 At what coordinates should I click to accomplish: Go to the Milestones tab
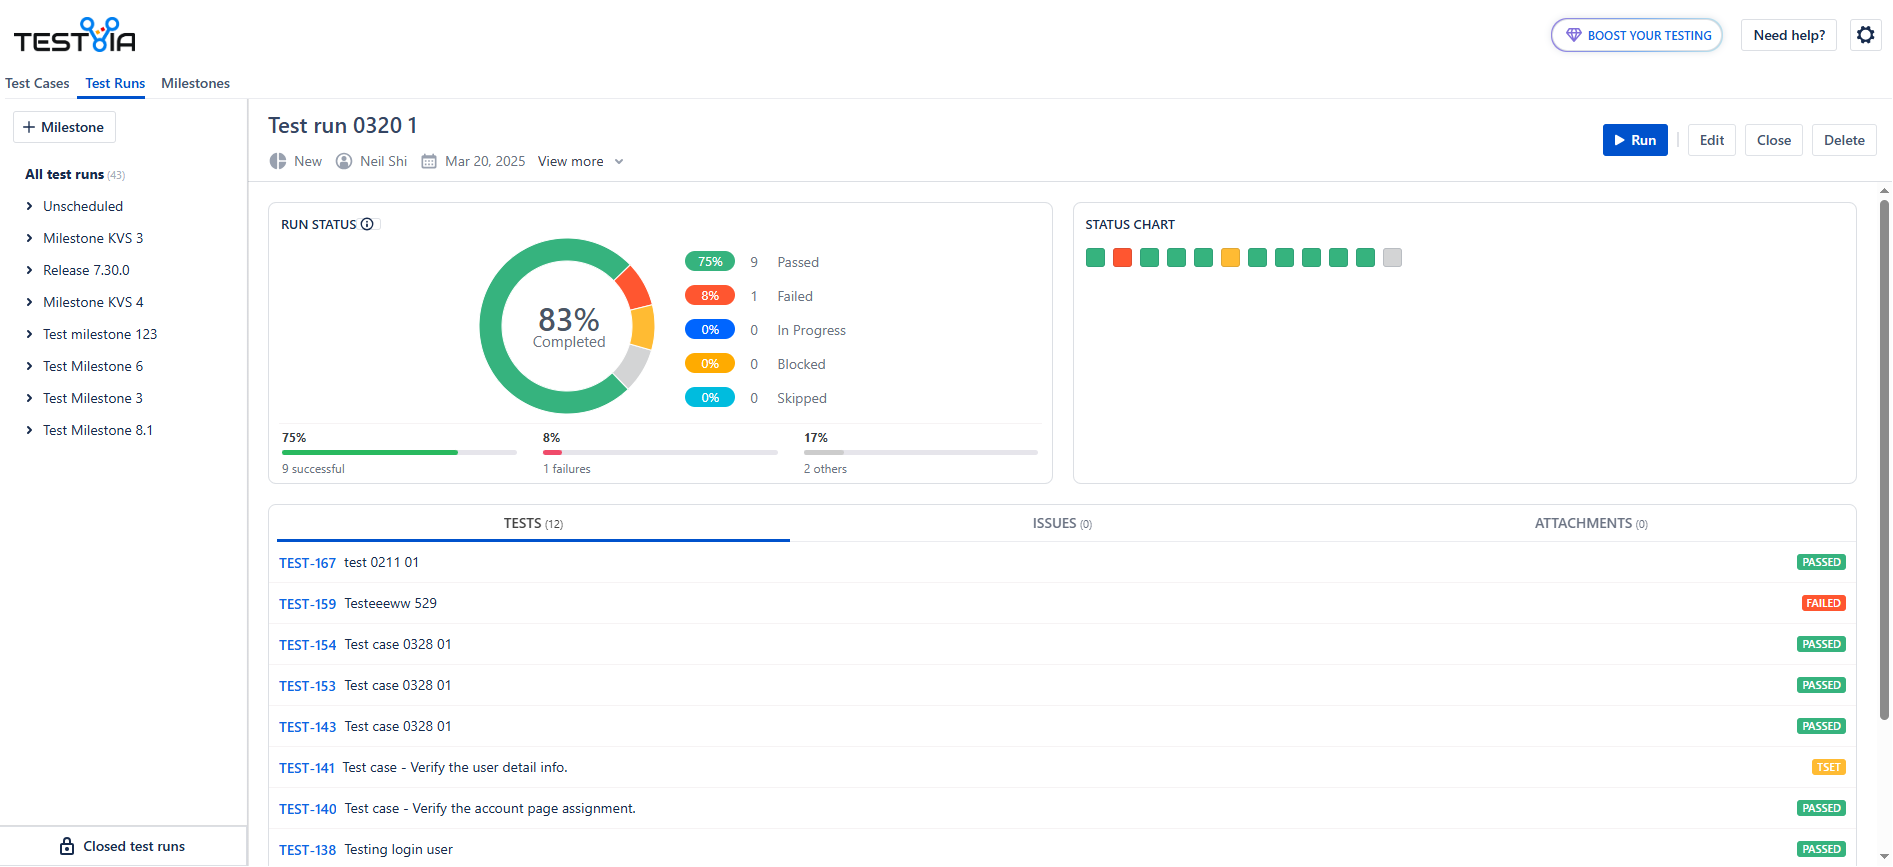[195, 83]
